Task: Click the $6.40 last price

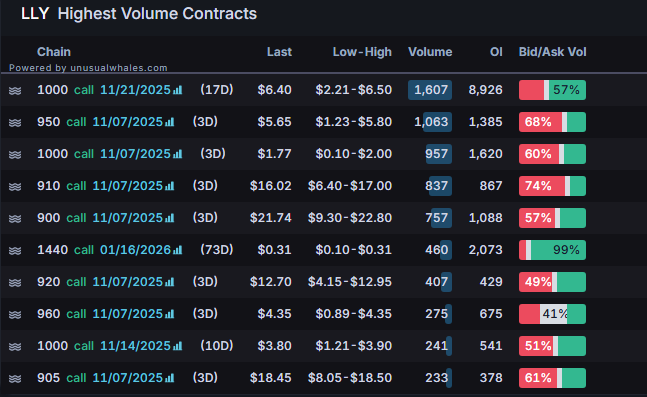Action: pos(274,90)
